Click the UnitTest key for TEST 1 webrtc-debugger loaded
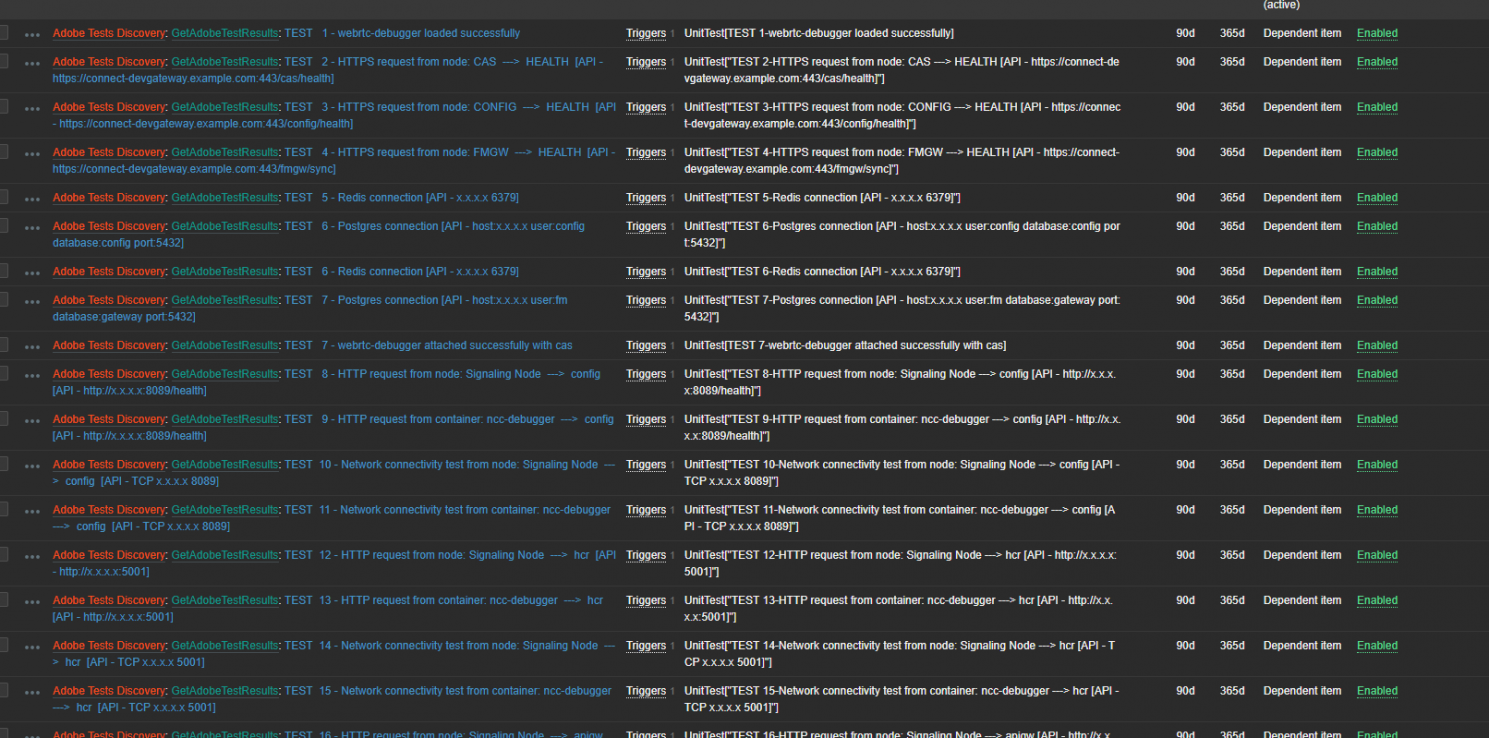The height and width of the screenshot is (738, 1489). (819, 33)
